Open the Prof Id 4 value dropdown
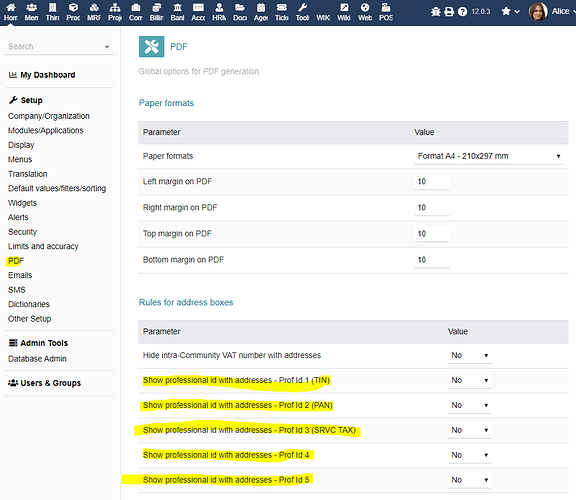 tap(469, 455)
